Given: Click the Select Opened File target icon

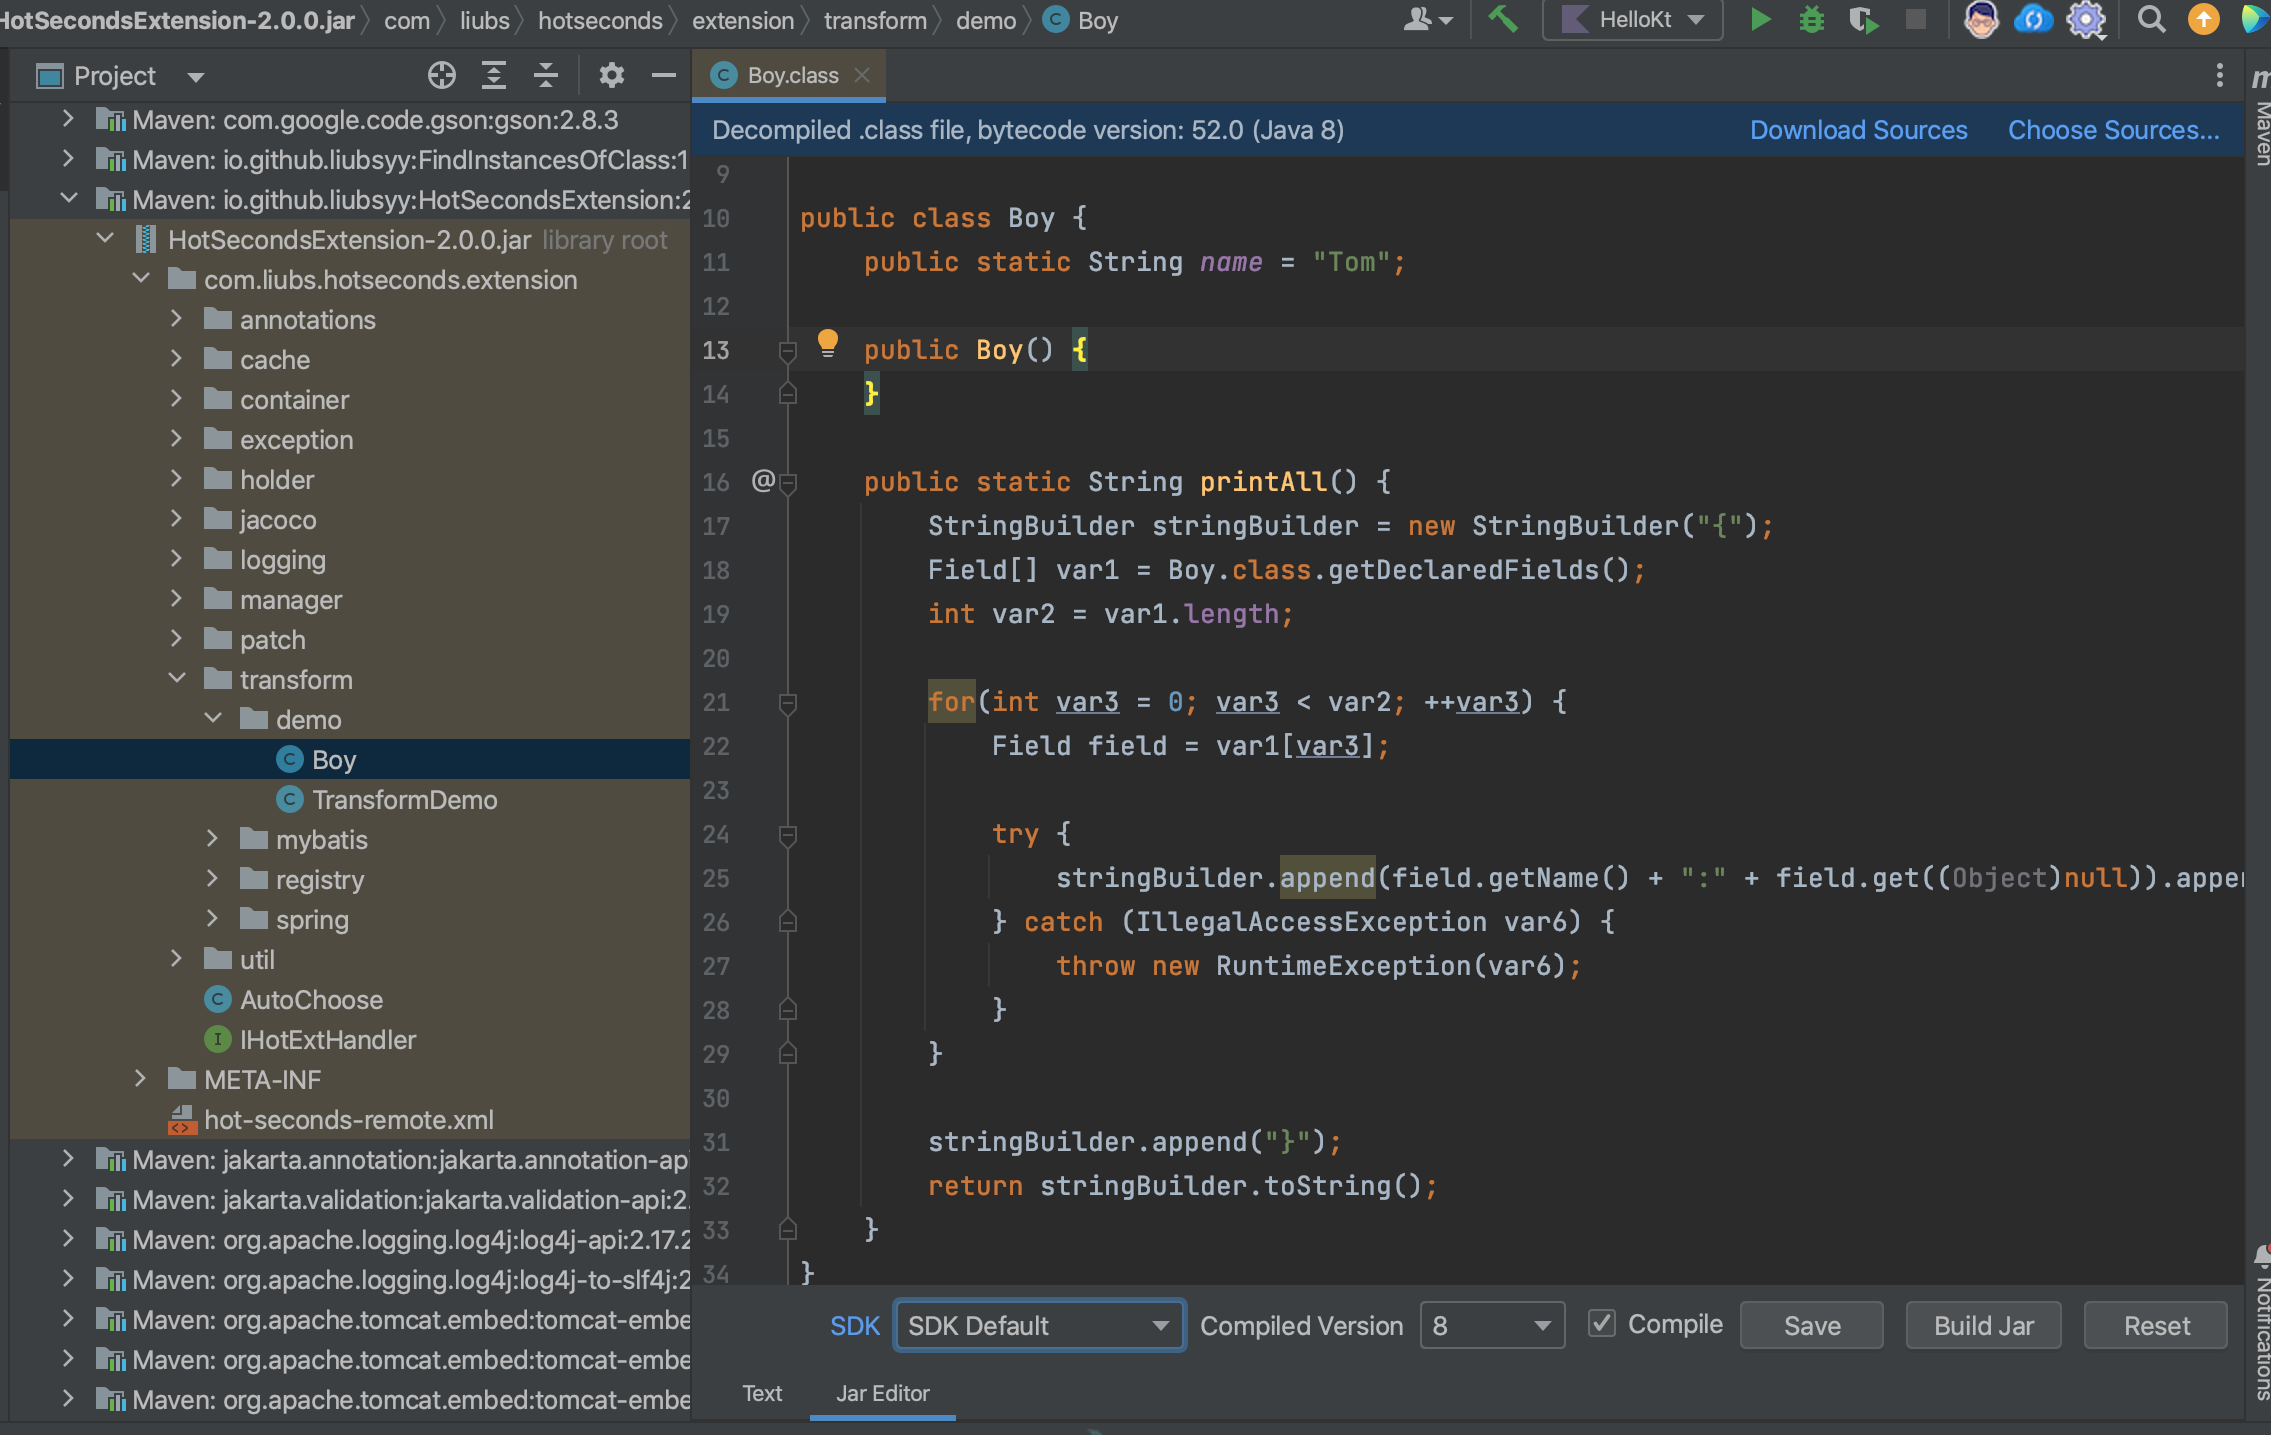Looking at the screenshot, I should (x=441, y=76).
